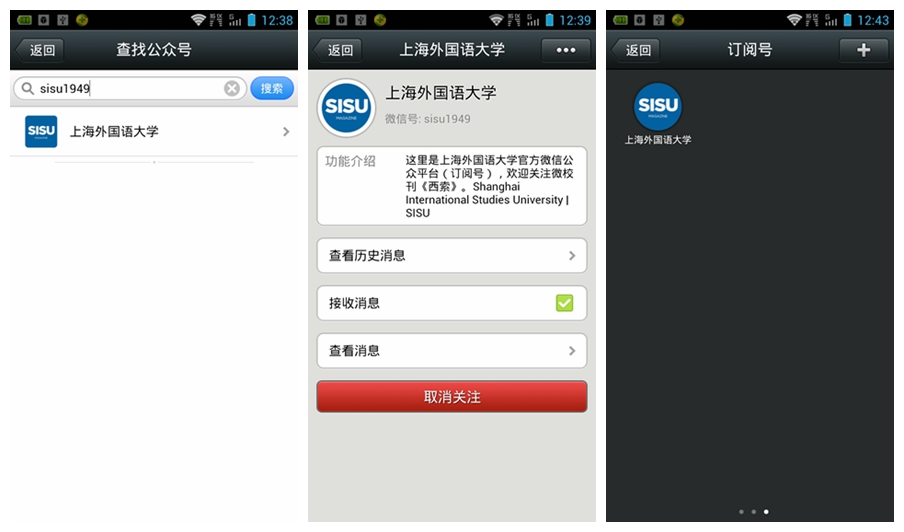Select the third page indicator dot
Viewport: 904px width, 532px height.
coord(766,512)
